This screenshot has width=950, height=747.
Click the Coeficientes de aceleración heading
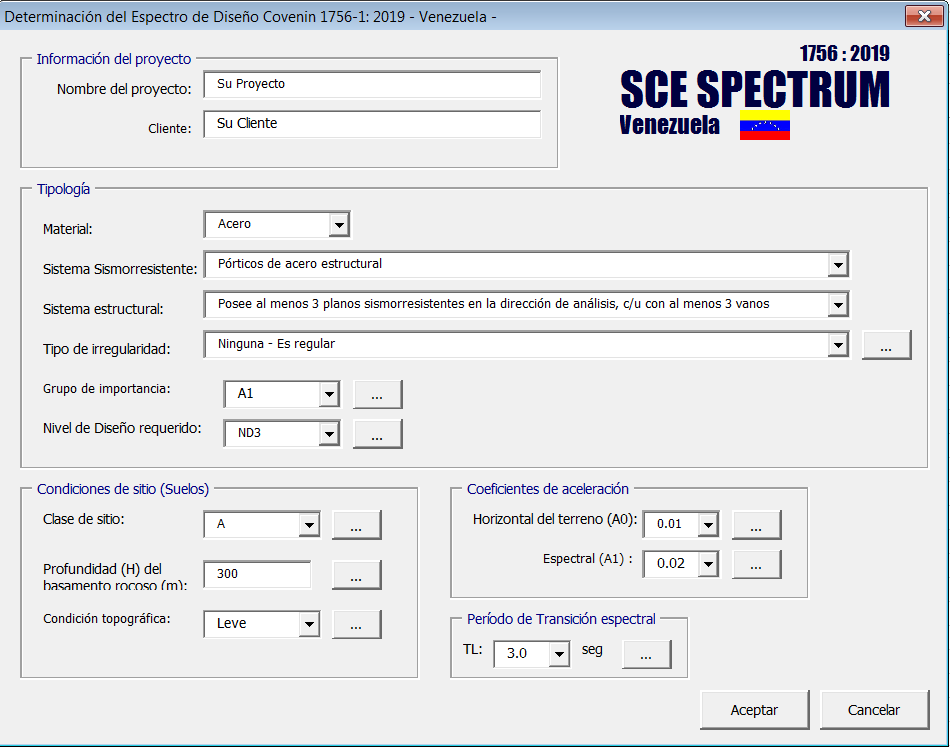tap(548, 490)
